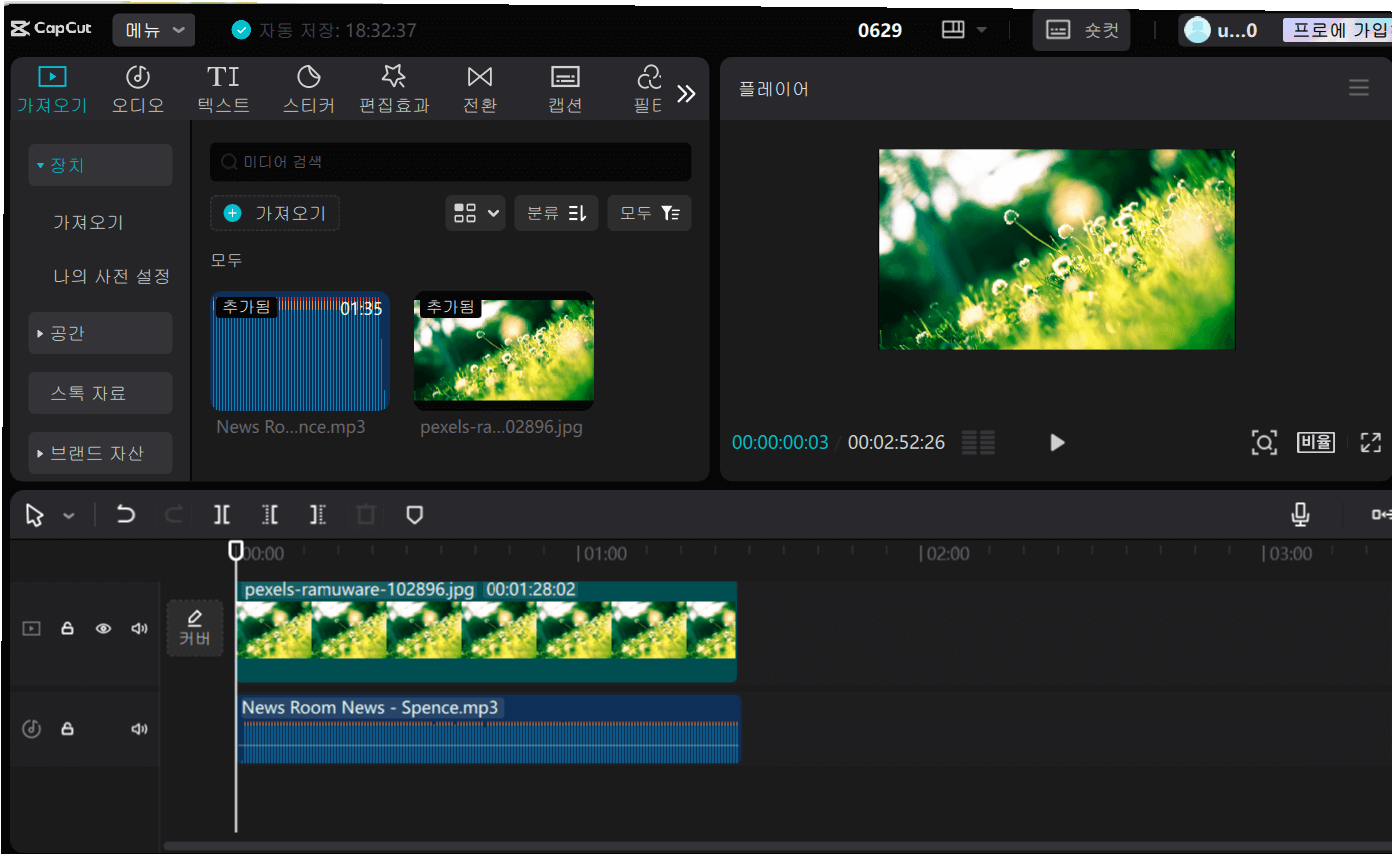Viewport: 1393px width, 855px height.
Task: Click the audio track music note icon
Action: tap(32, 729)
